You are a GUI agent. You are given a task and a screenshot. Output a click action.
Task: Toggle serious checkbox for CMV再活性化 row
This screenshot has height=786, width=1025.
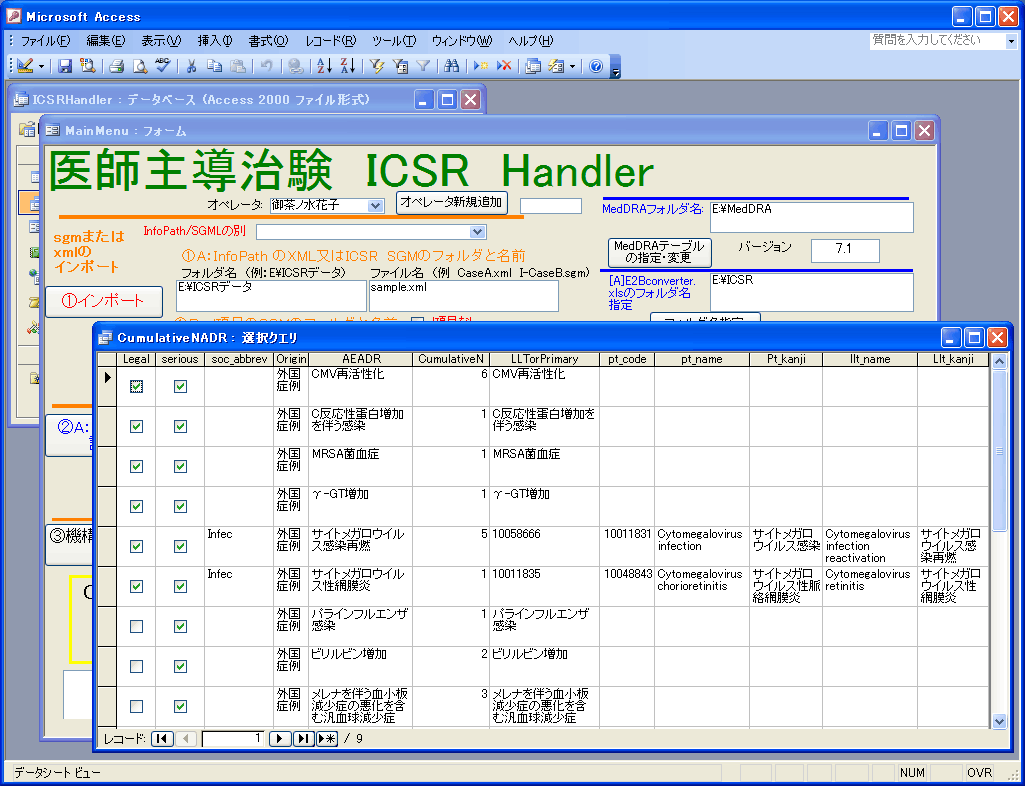180,386
